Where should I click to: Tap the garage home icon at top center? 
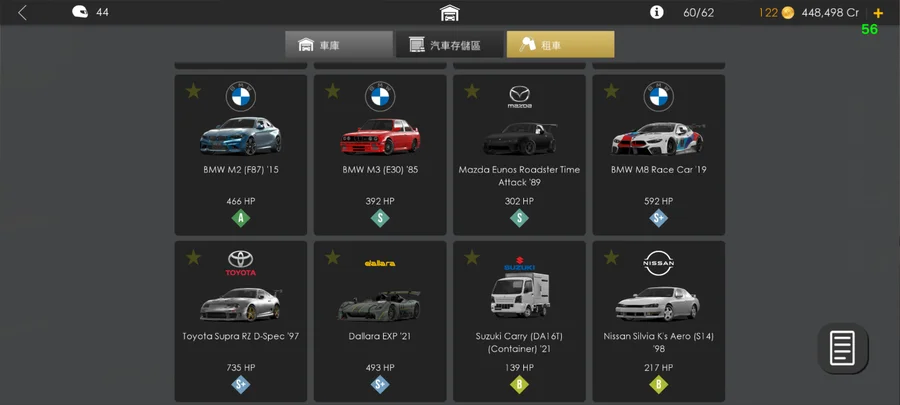coord(450,13)
